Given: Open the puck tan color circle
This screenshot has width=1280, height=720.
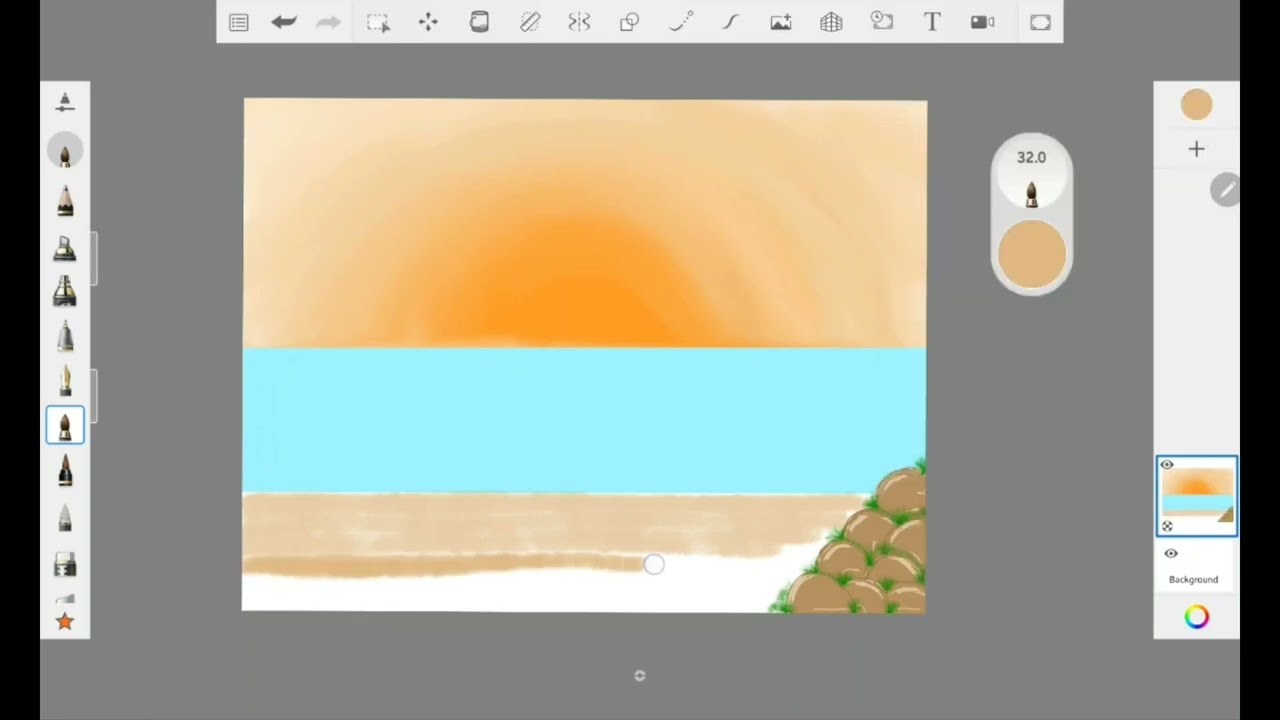Looking at the screenshot, I should [1031, 254].
